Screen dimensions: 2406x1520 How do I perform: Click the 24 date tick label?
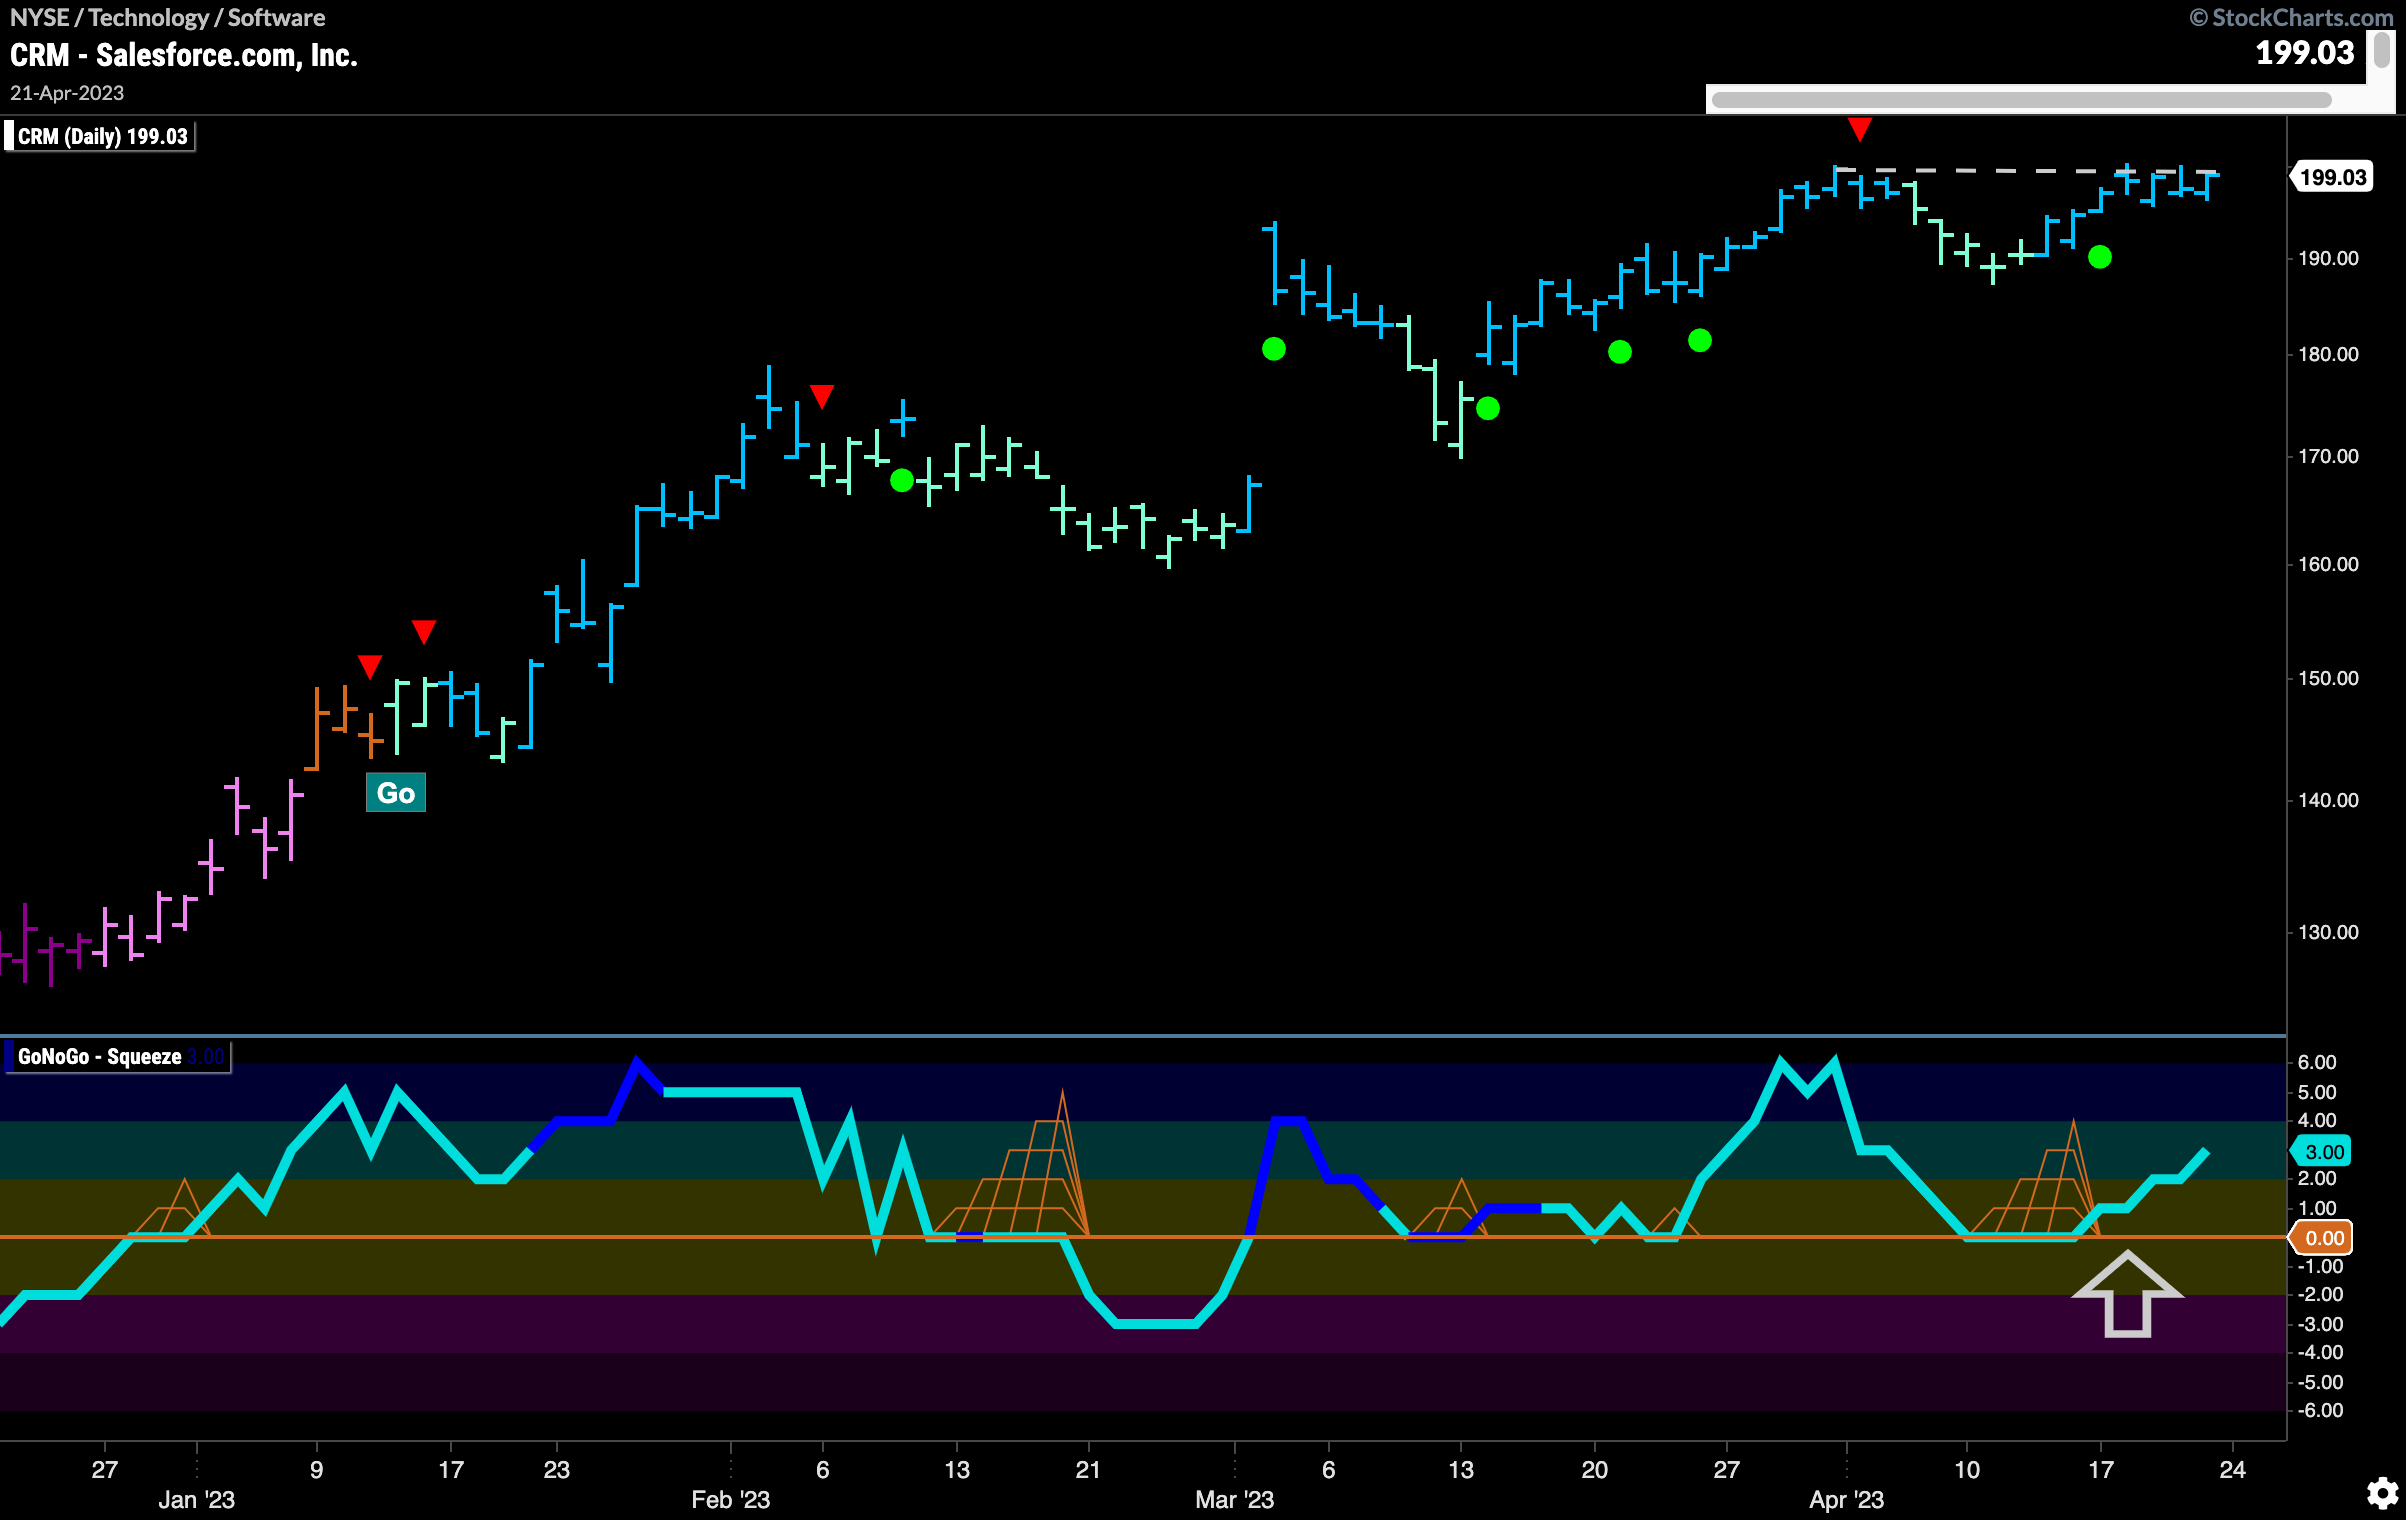tap(2233, 1469)
